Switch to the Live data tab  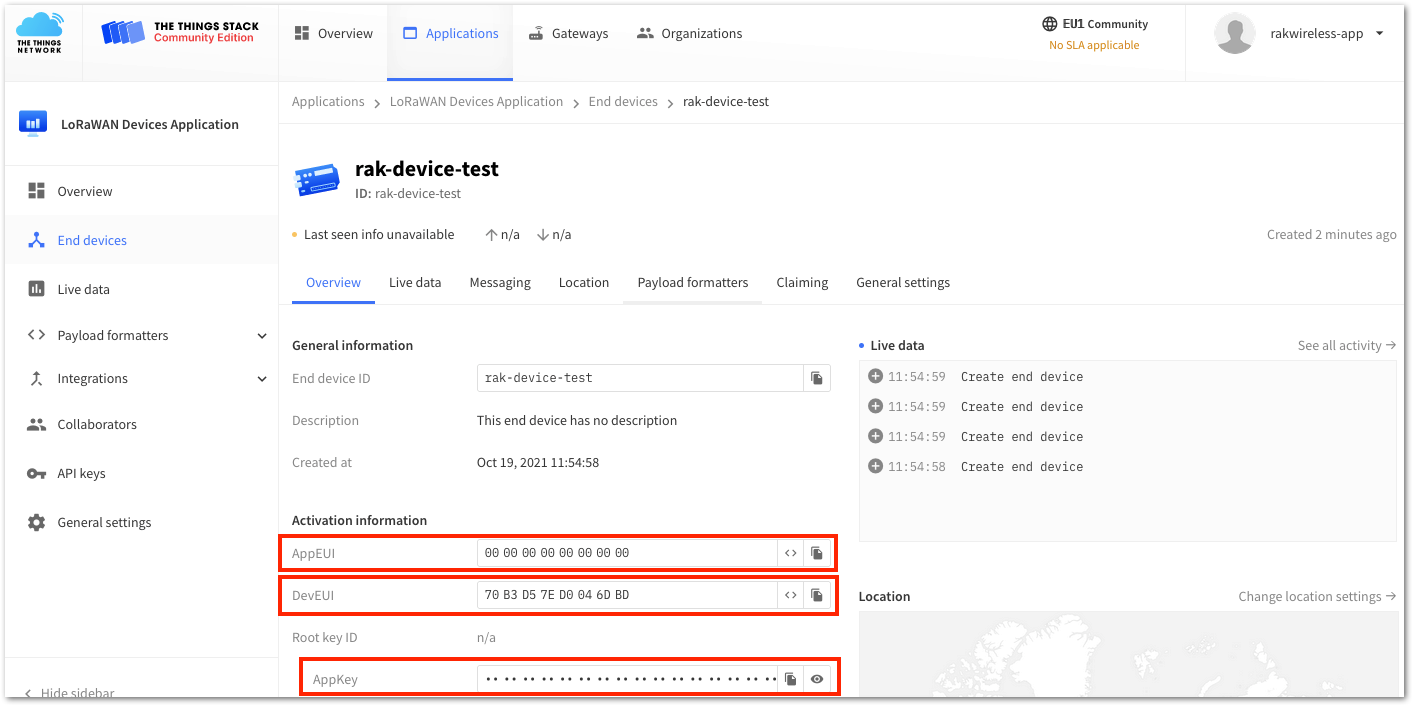click(415, 282)
